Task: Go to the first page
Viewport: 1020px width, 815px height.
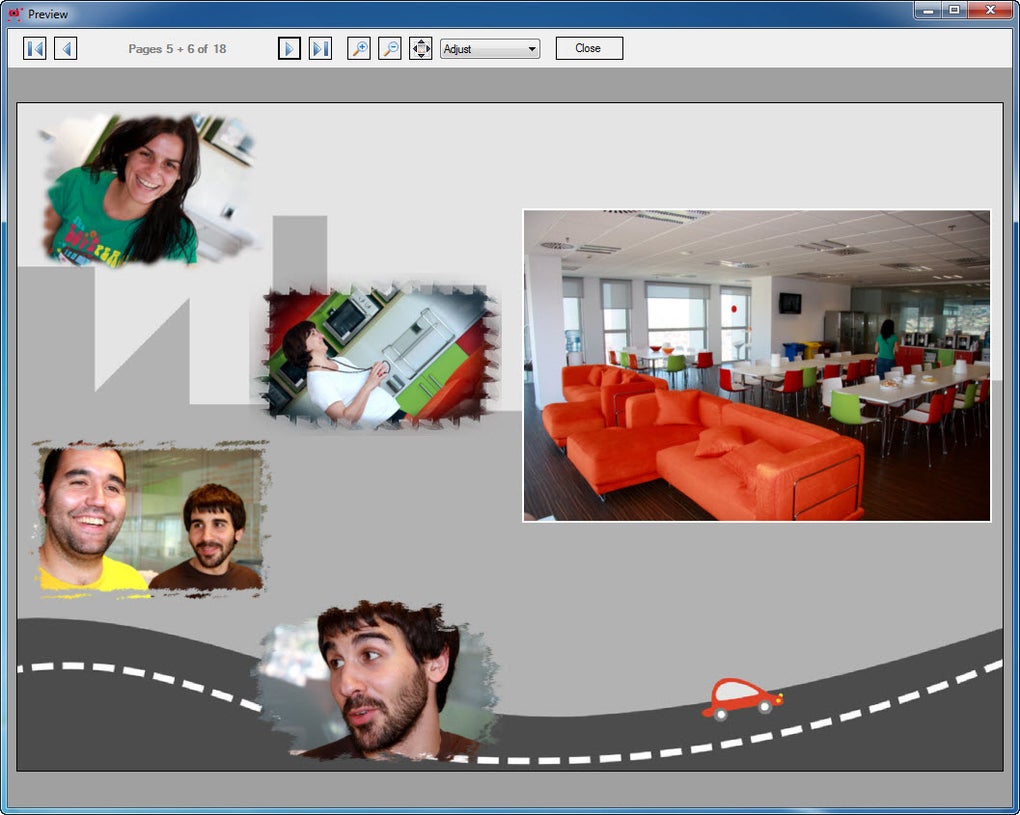Action: click(x=34, y=48)
